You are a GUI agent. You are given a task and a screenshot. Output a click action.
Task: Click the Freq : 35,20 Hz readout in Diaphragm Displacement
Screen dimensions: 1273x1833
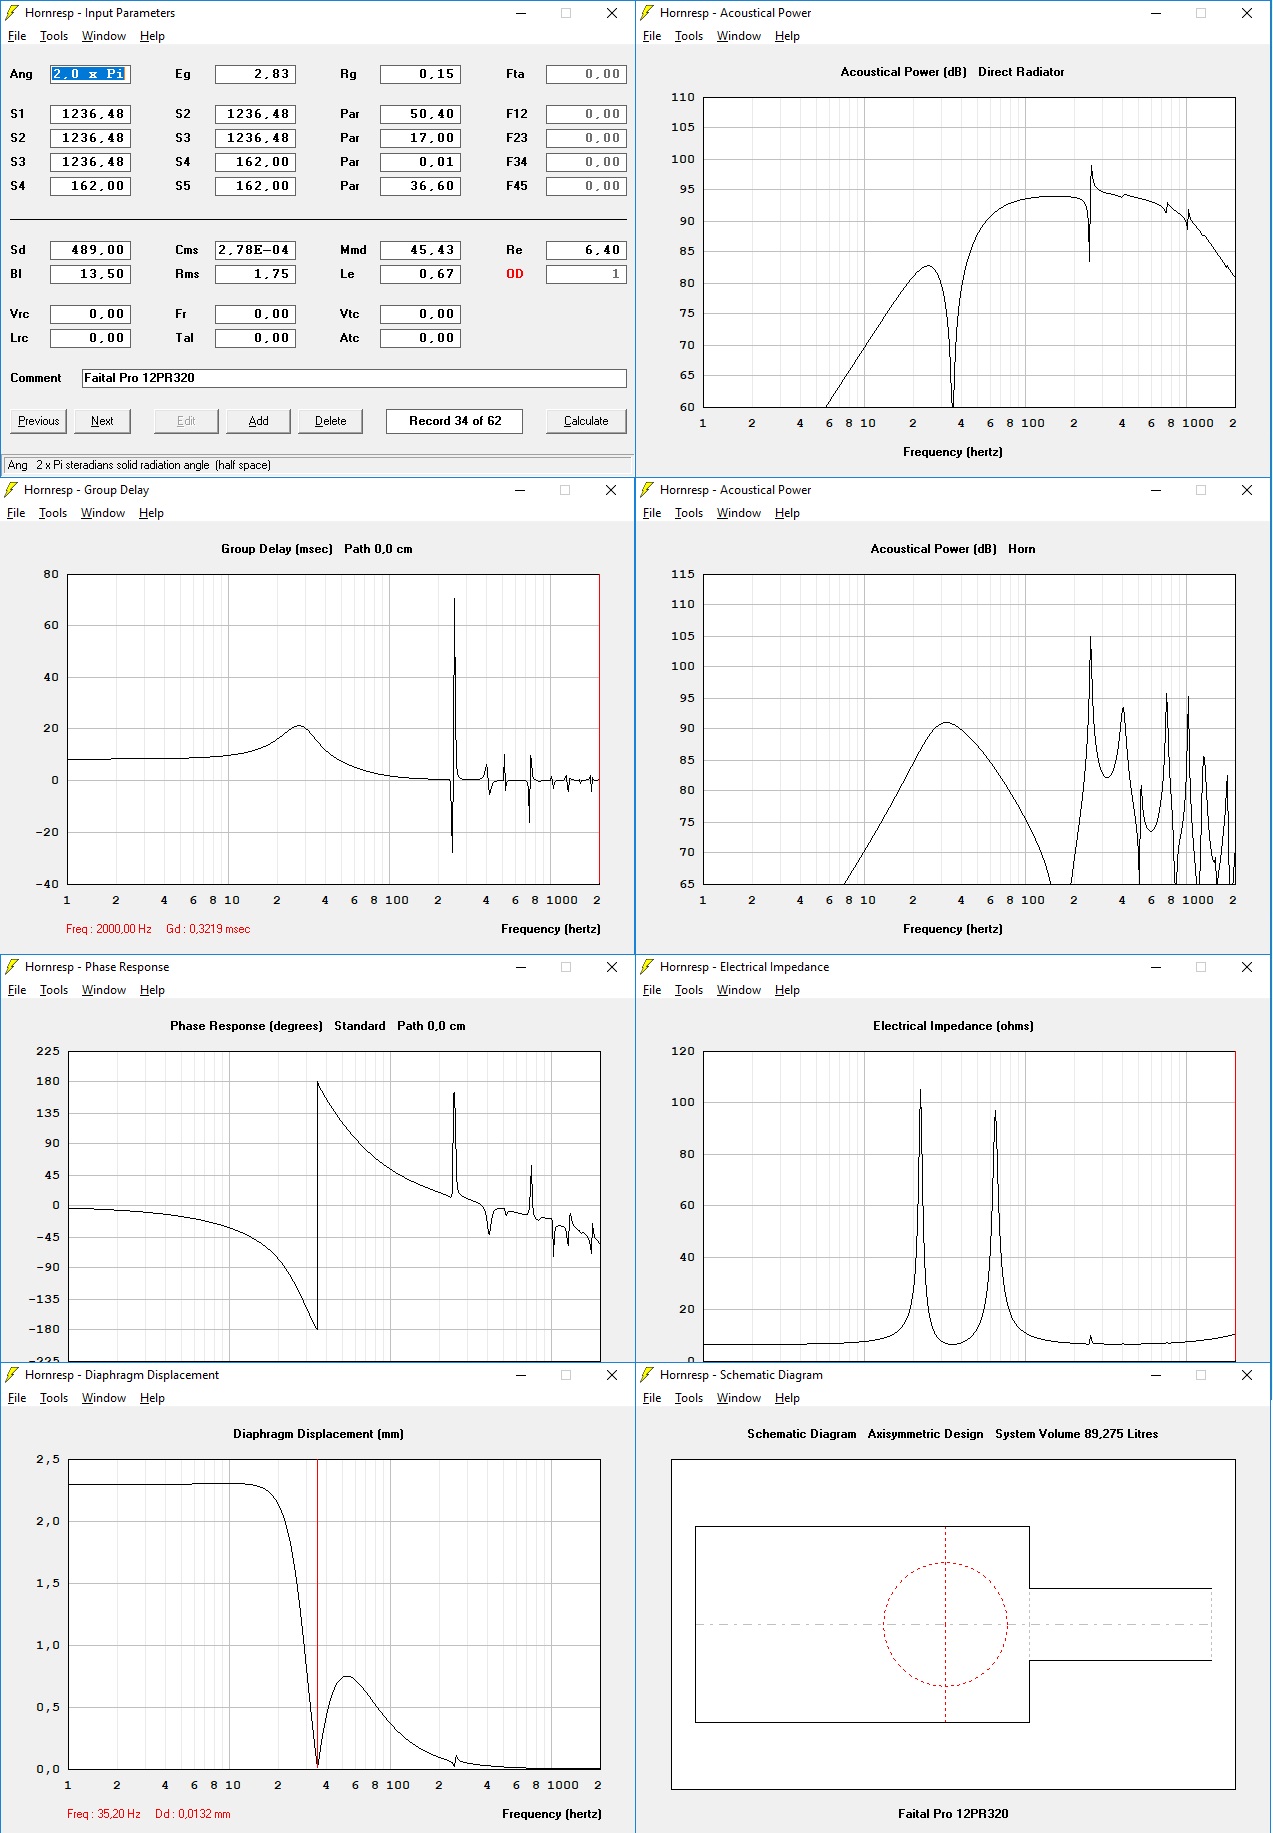[104, 1814]
